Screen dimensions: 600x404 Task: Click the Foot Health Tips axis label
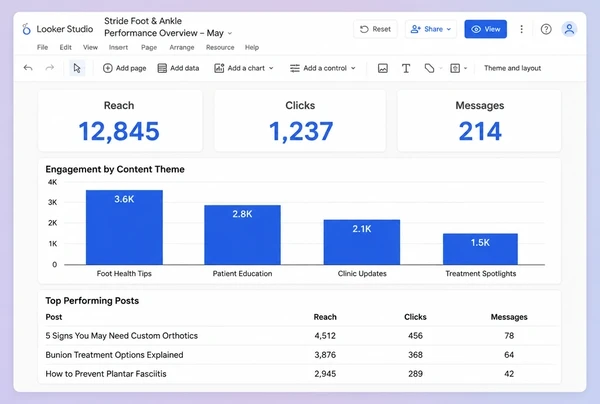pyautogui.click(x=124, y=274)
